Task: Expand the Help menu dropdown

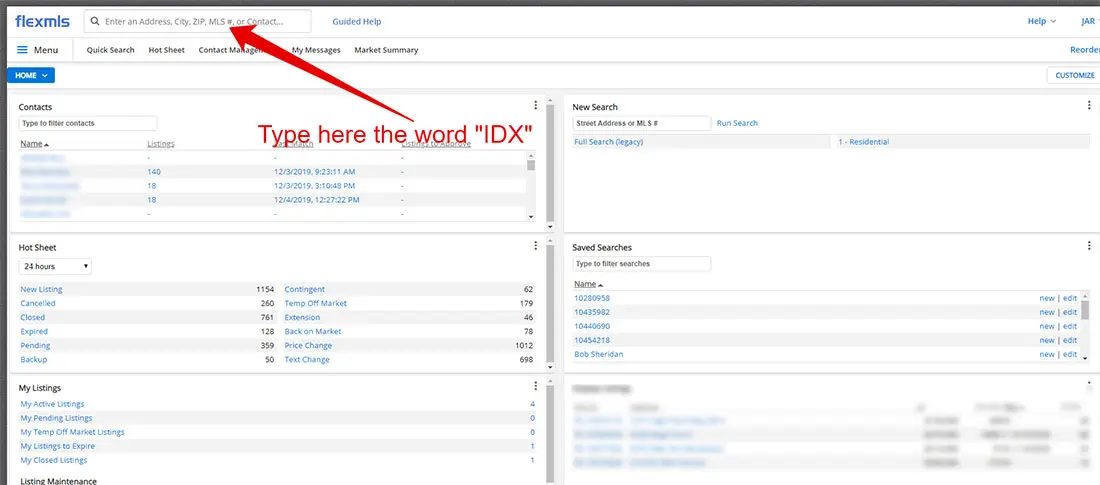Action: (x=1041, y=21)
